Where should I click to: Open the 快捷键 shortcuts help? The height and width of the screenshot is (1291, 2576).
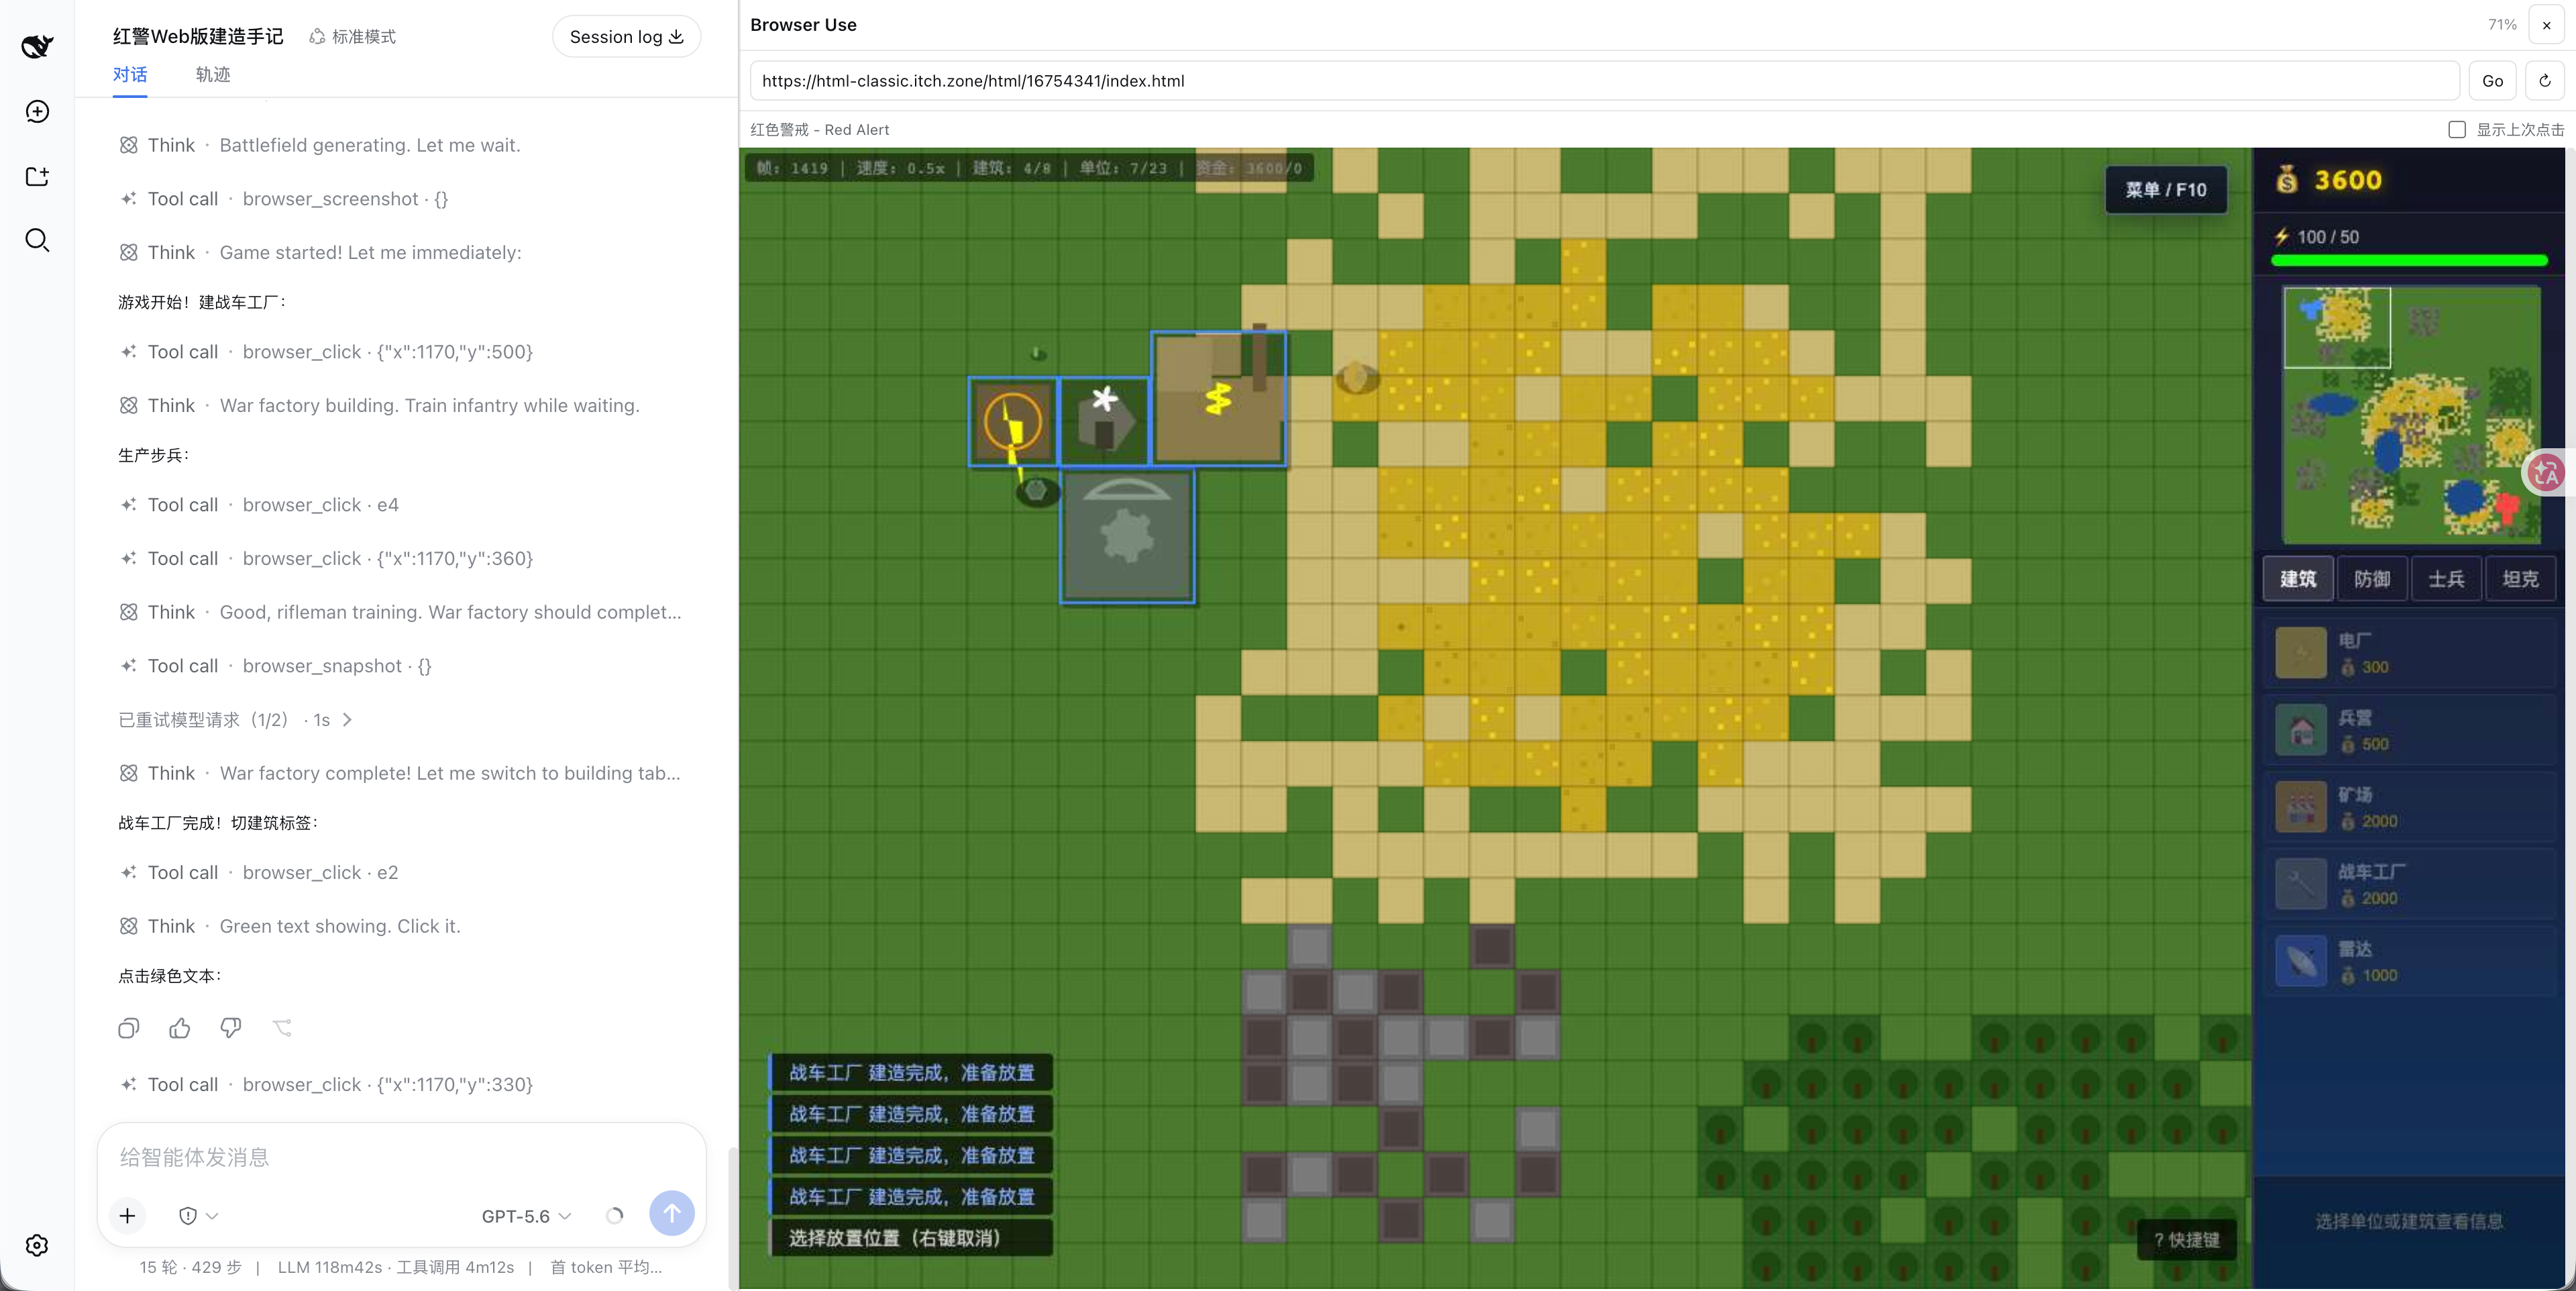click(x=2186, y=1240)
